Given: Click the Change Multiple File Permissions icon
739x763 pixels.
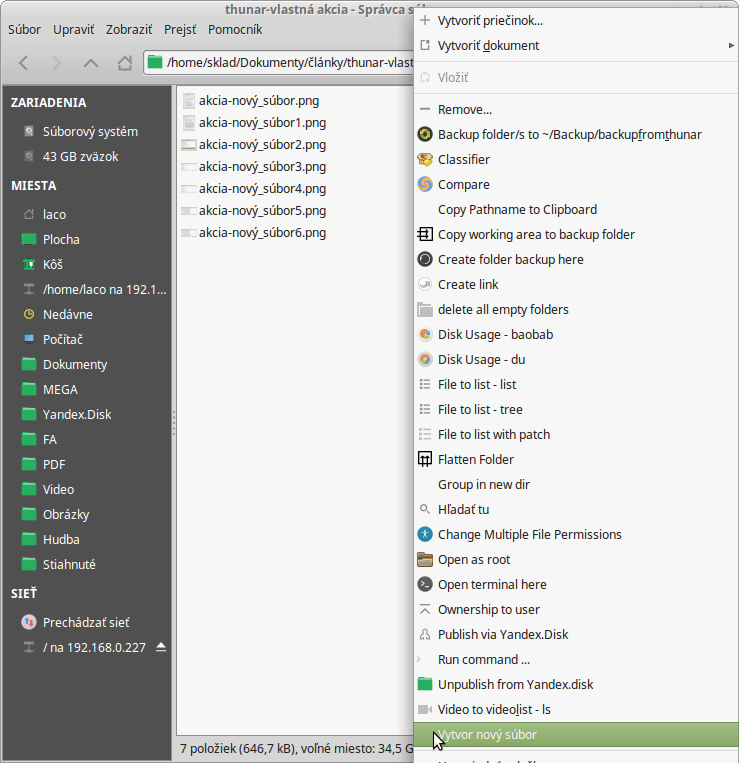Looking at the screenshot, I should coord(425,535).
